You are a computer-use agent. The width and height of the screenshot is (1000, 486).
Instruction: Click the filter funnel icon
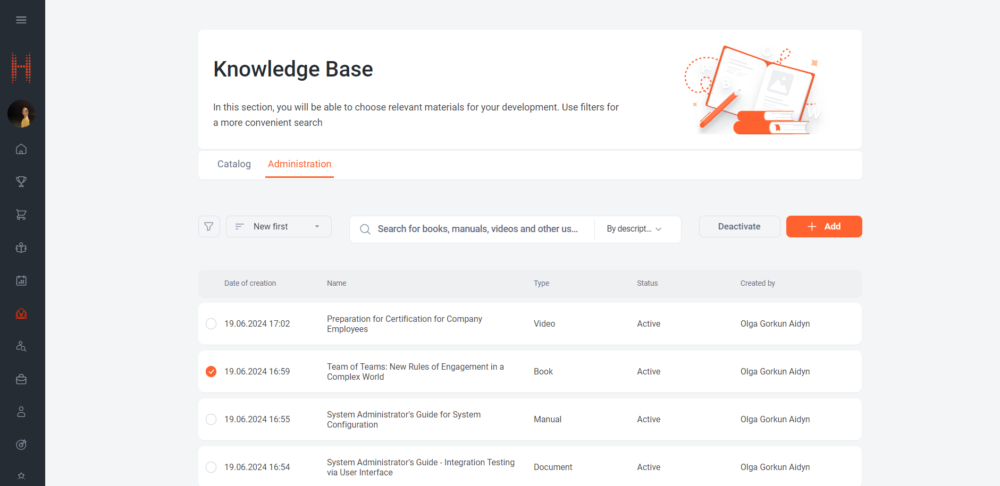208,227
